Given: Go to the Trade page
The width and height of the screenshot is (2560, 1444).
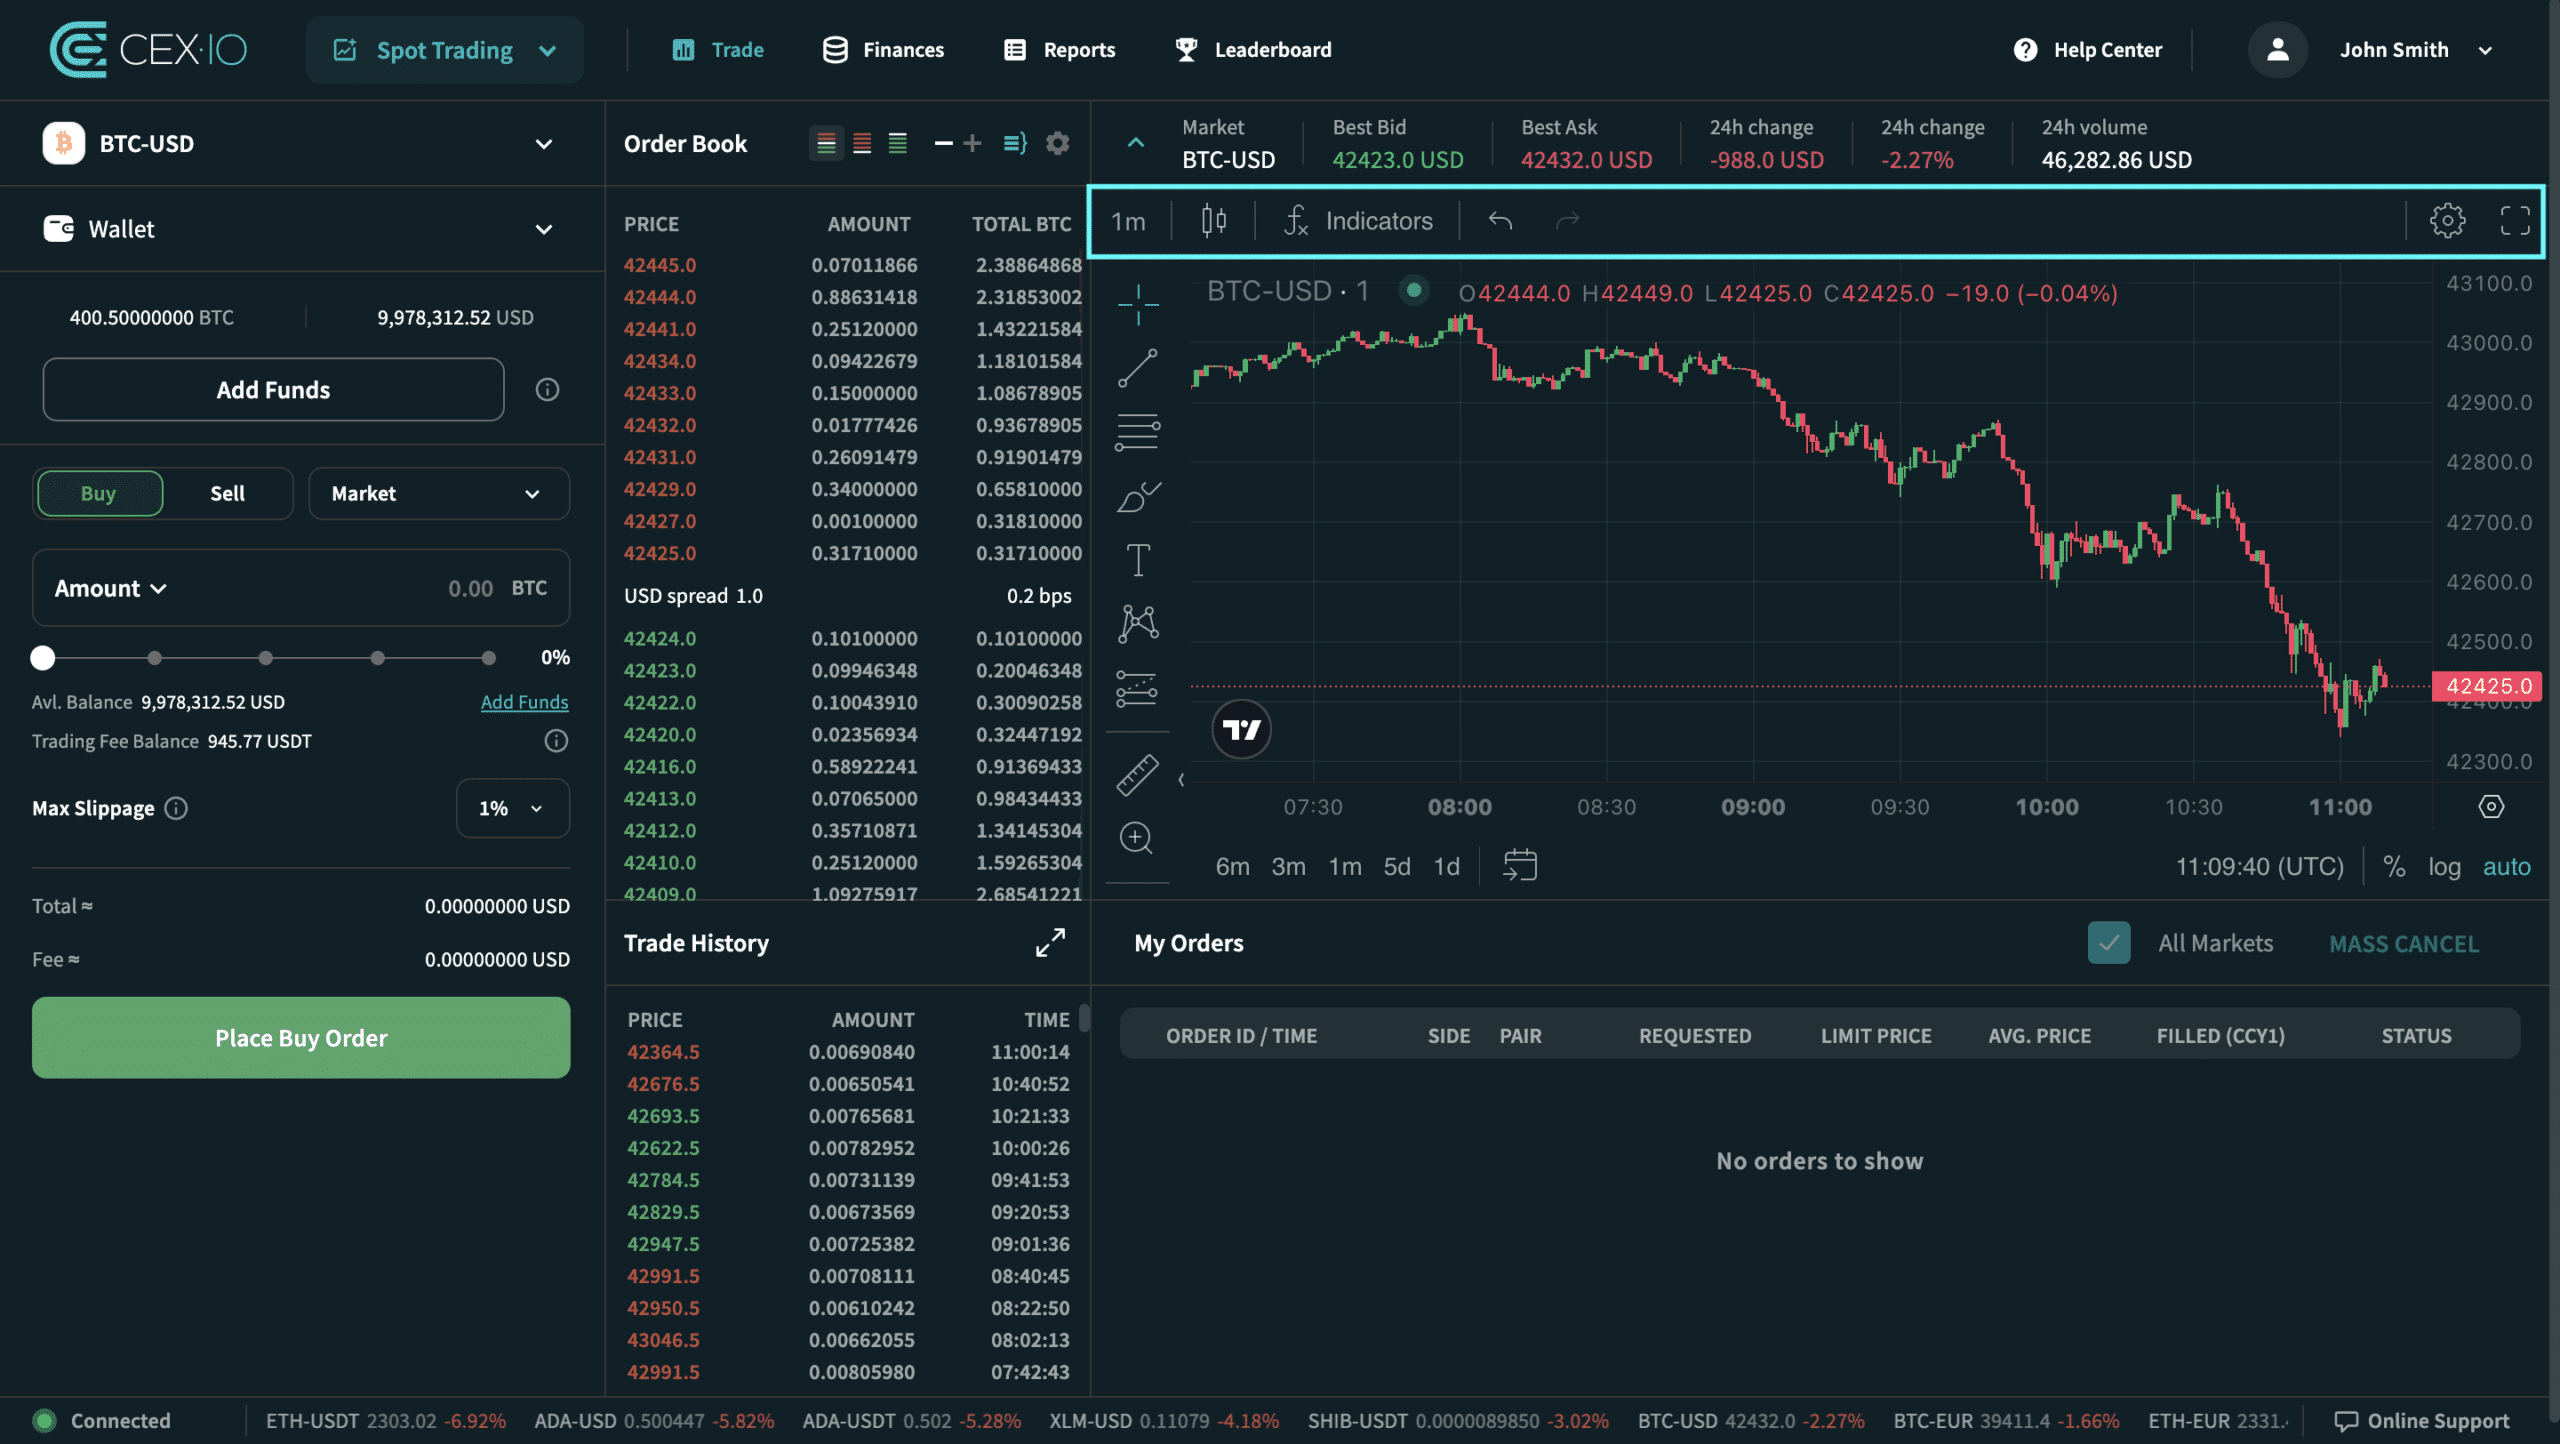Looking at the screenshot, I should (718, 50).
